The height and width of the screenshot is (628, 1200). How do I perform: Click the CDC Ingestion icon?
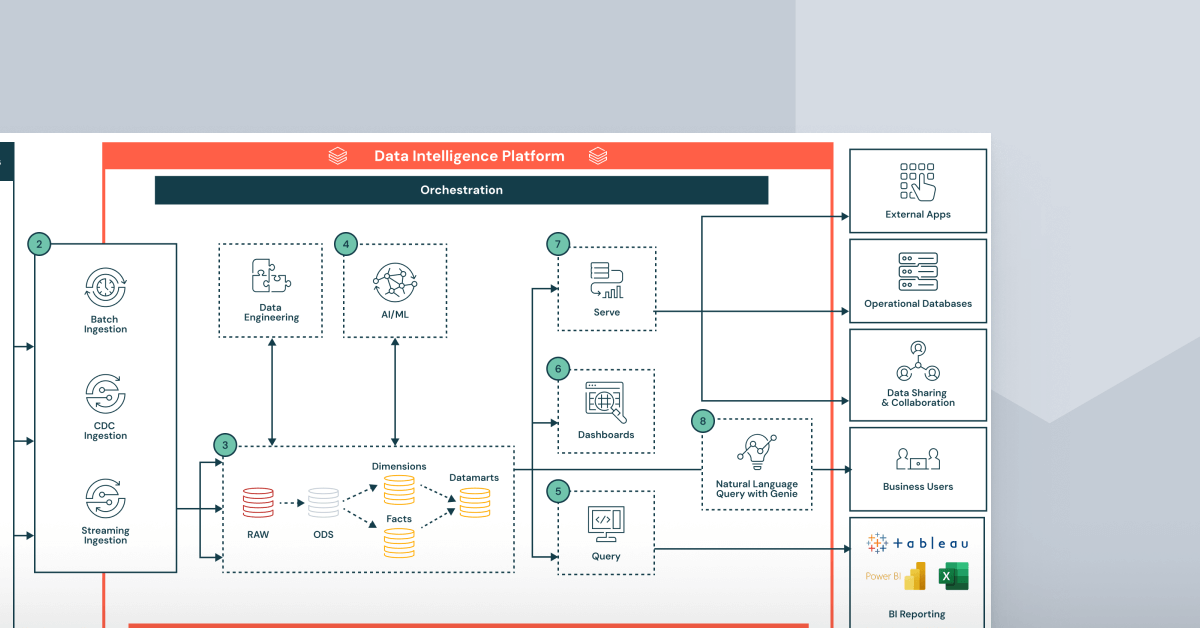click(103, 396)
